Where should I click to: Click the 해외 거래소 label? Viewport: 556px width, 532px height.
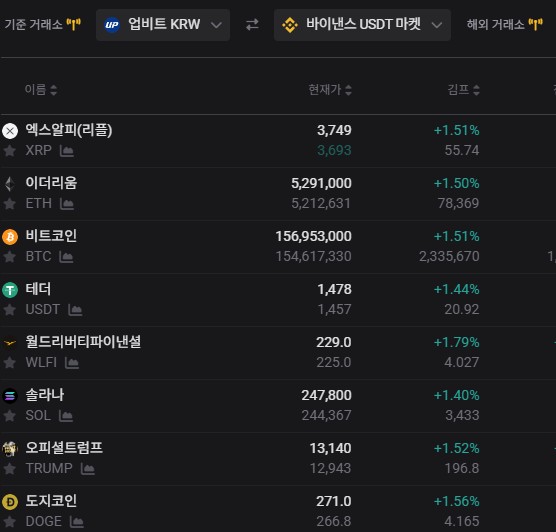495,24
